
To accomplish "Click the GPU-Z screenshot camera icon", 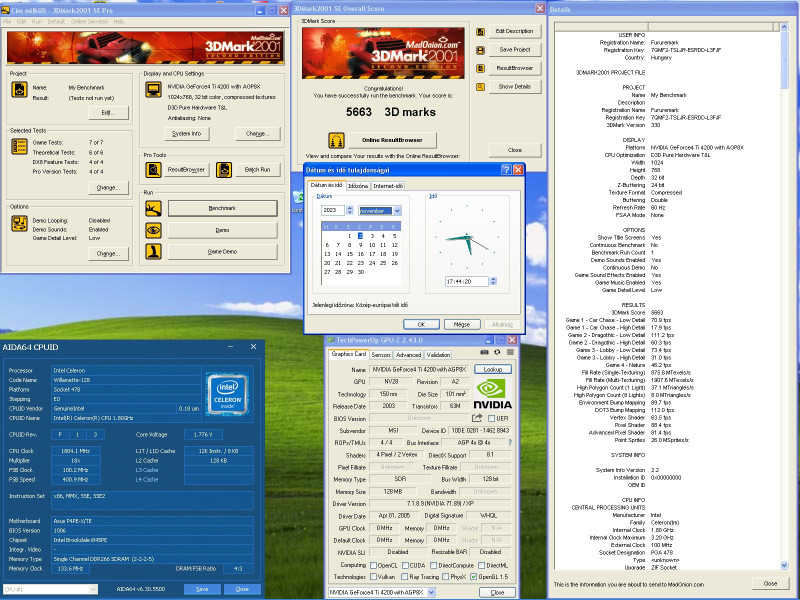I will pos(484,353).
